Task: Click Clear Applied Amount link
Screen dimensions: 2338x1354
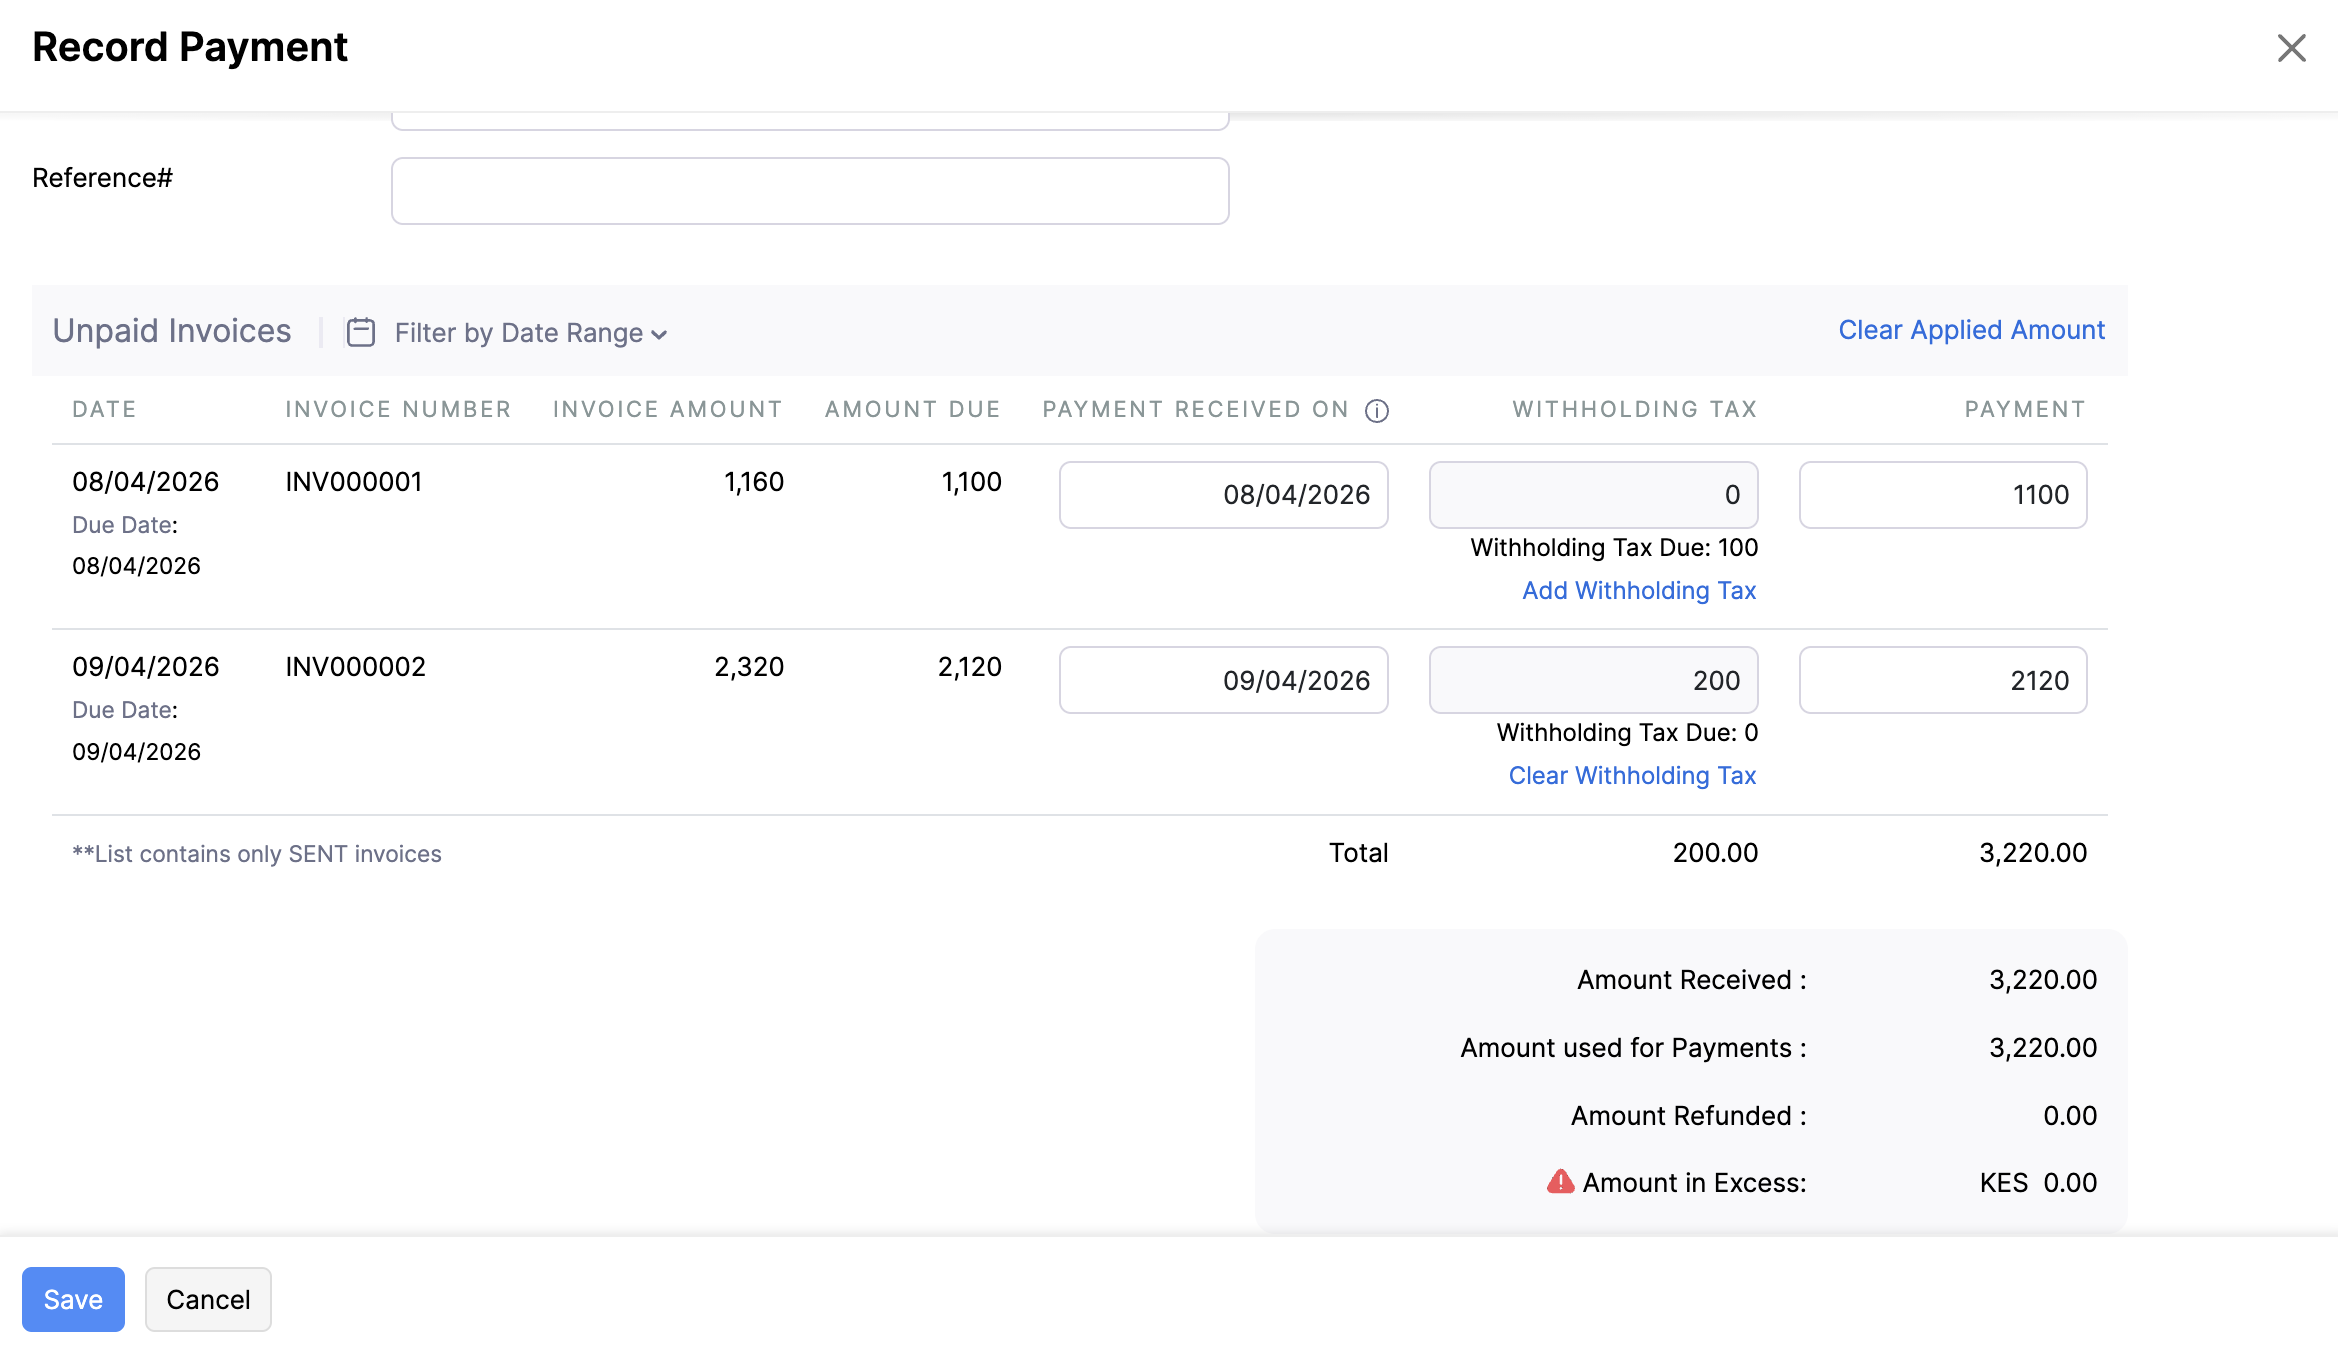Action: pos(1971,330)
